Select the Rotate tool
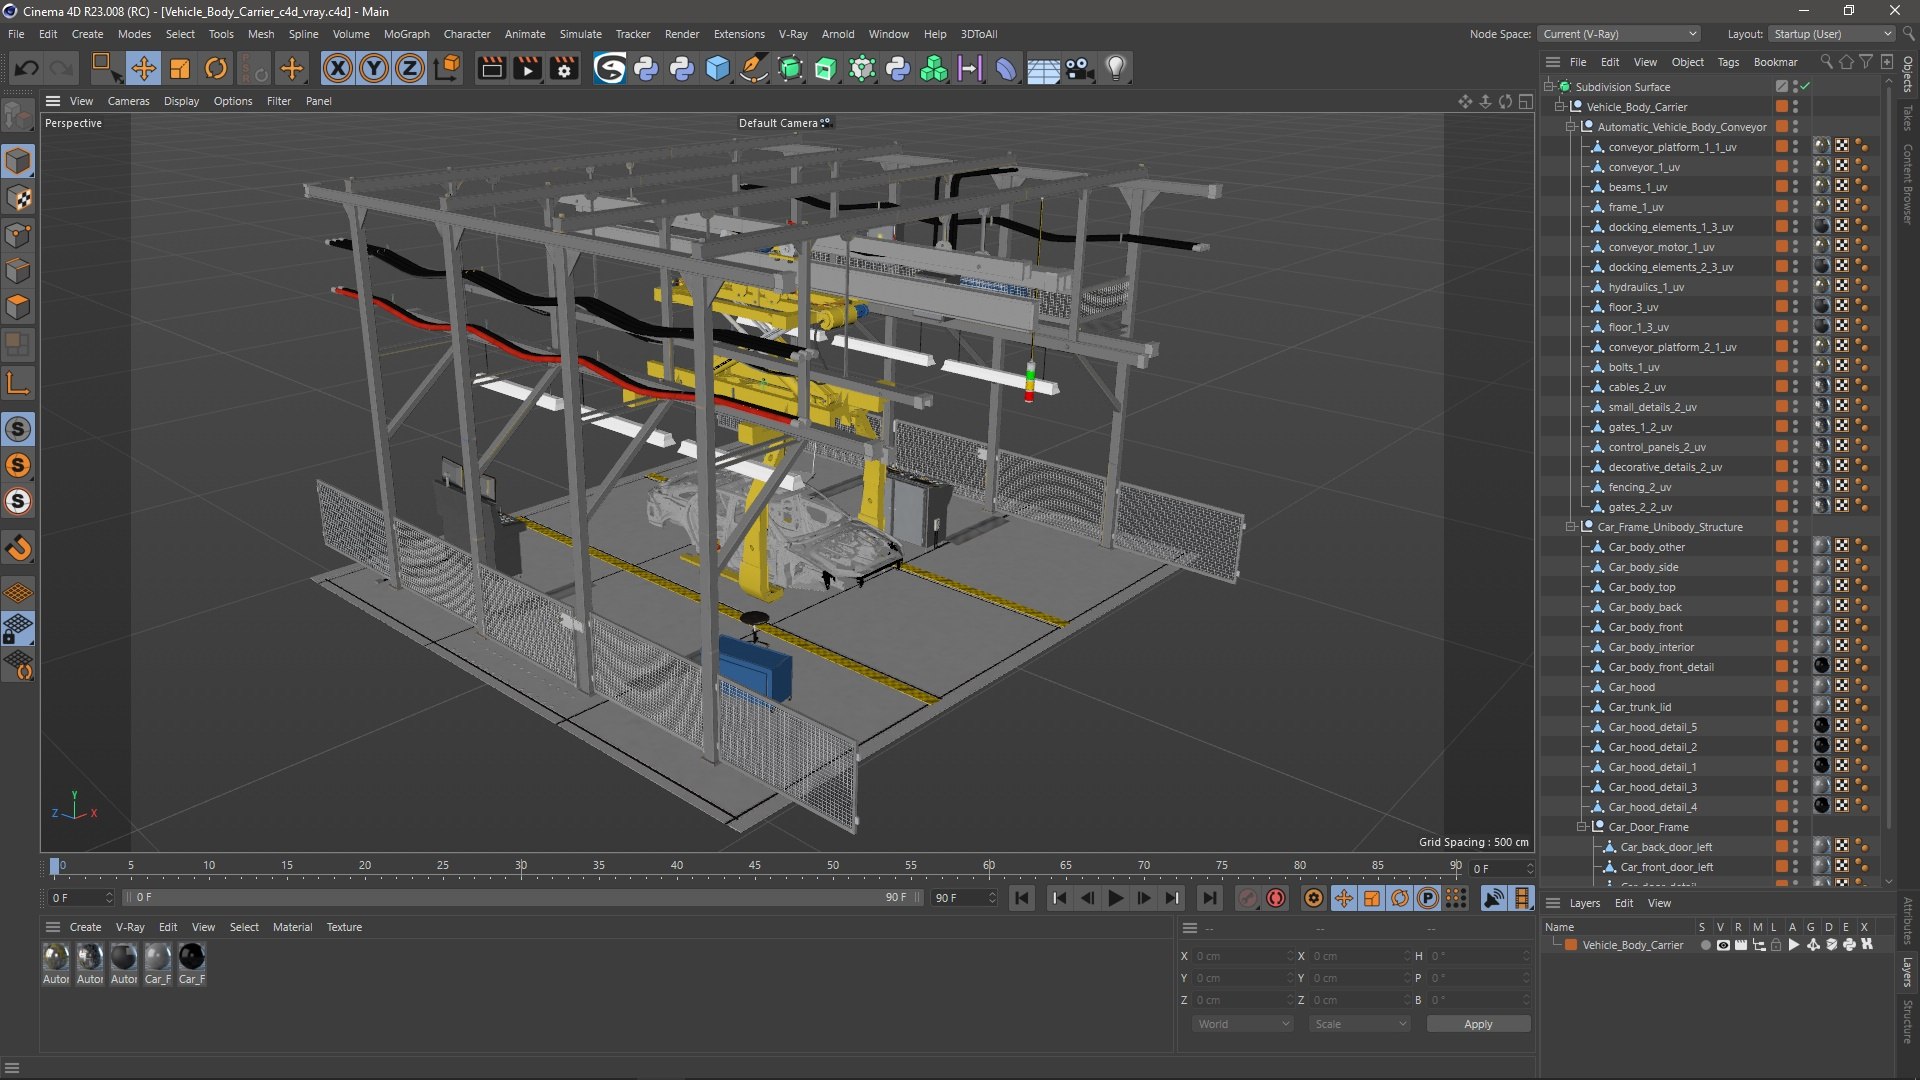 tap(216, 68)
